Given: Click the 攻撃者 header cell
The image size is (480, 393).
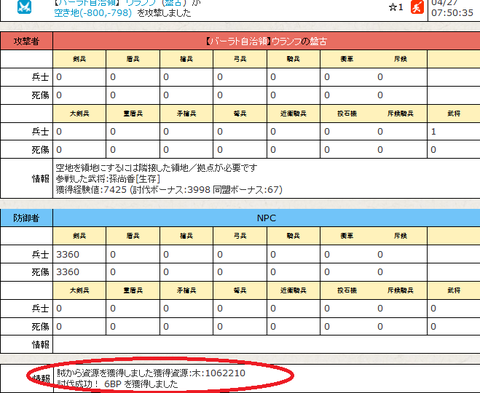Looking at the screenshot, I should pyautogui.click(x=26, y=41).
